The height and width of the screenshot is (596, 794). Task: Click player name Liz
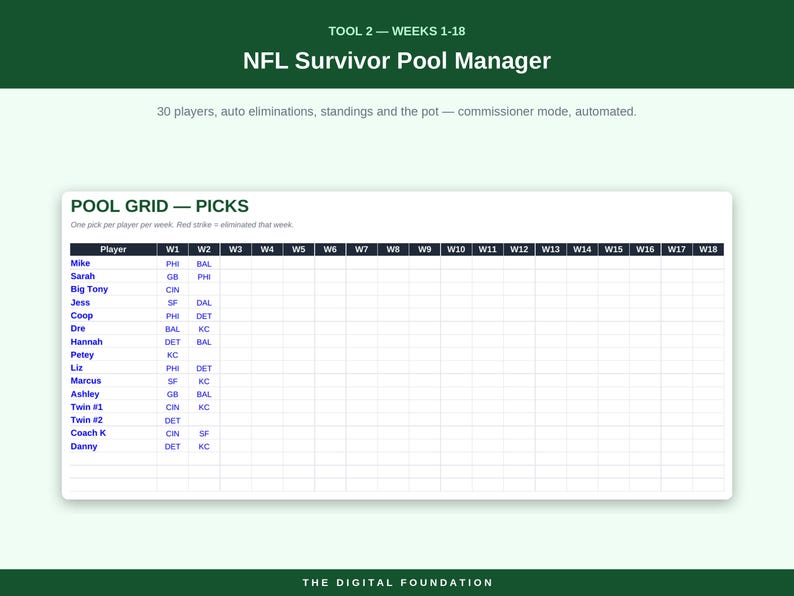tap(76, 368)
